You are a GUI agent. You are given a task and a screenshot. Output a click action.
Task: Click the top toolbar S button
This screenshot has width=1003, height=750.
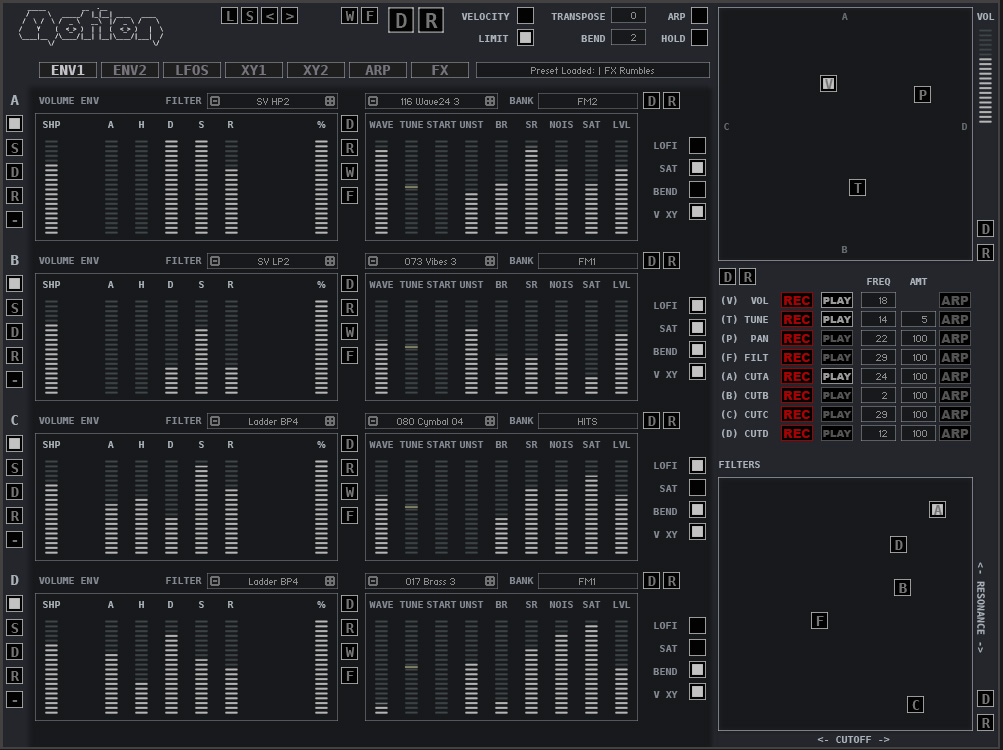[x=250, y=15]
